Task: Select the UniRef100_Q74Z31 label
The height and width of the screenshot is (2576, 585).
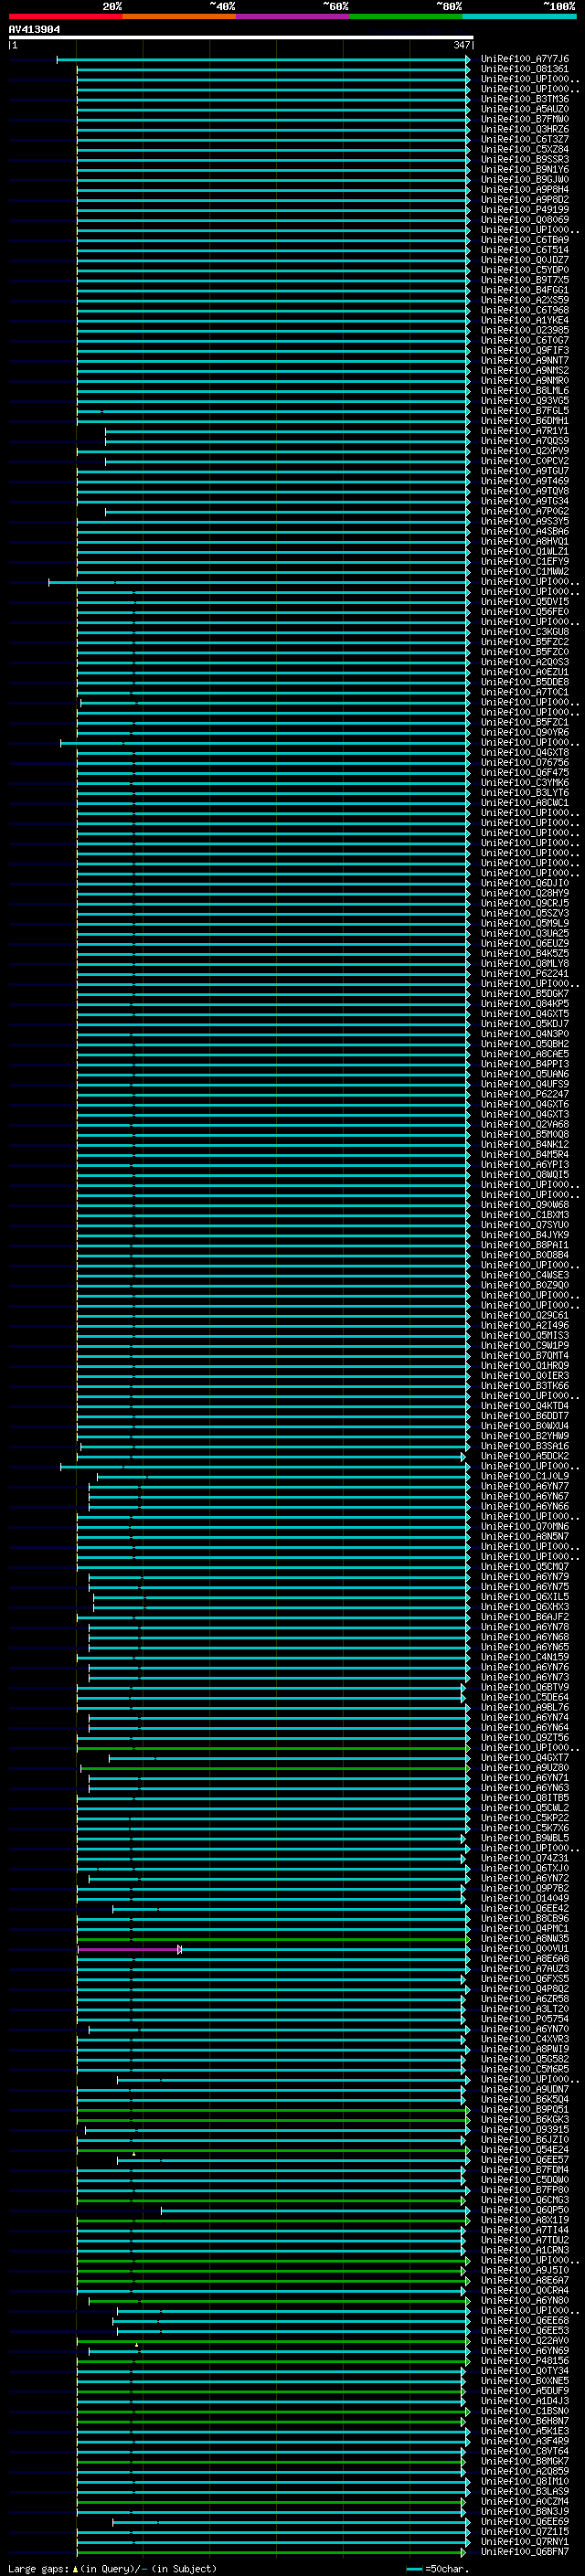Action: [524, 1859]
